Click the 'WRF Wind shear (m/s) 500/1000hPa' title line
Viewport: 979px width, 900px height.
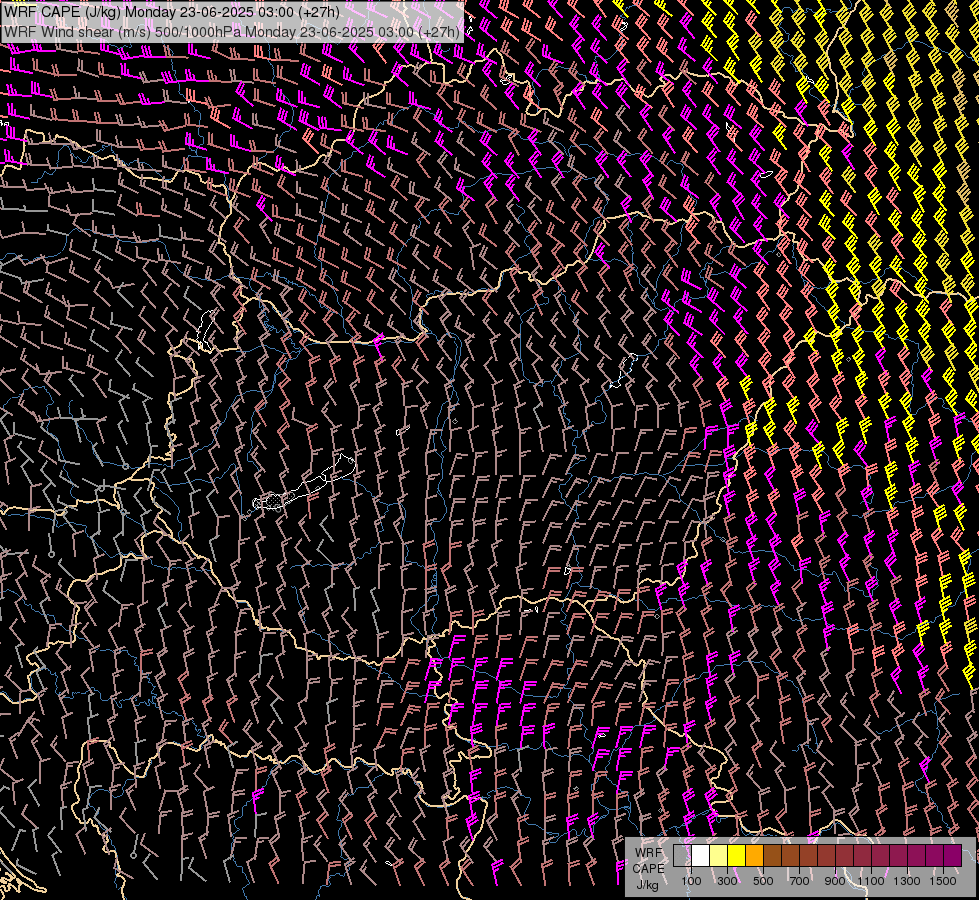click(x=232, y=31)
